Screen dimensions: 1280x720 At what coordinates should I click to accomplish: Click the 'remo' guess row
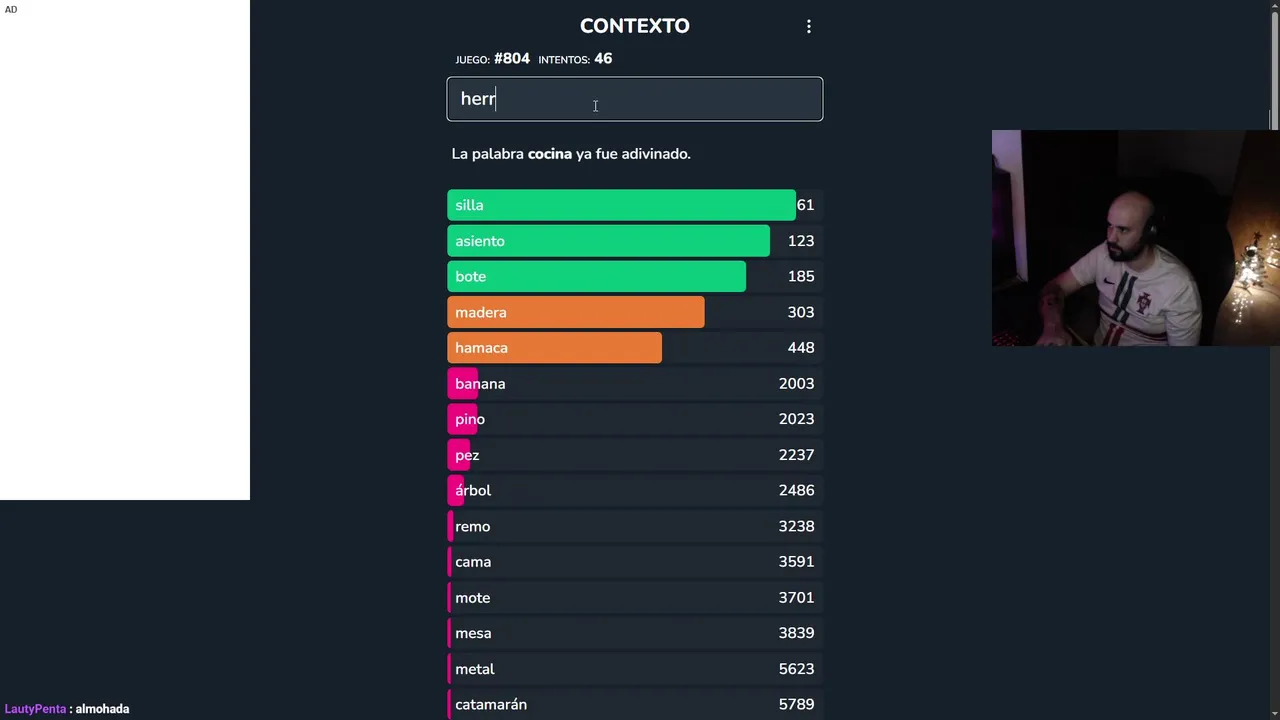(x=634, y=526)
